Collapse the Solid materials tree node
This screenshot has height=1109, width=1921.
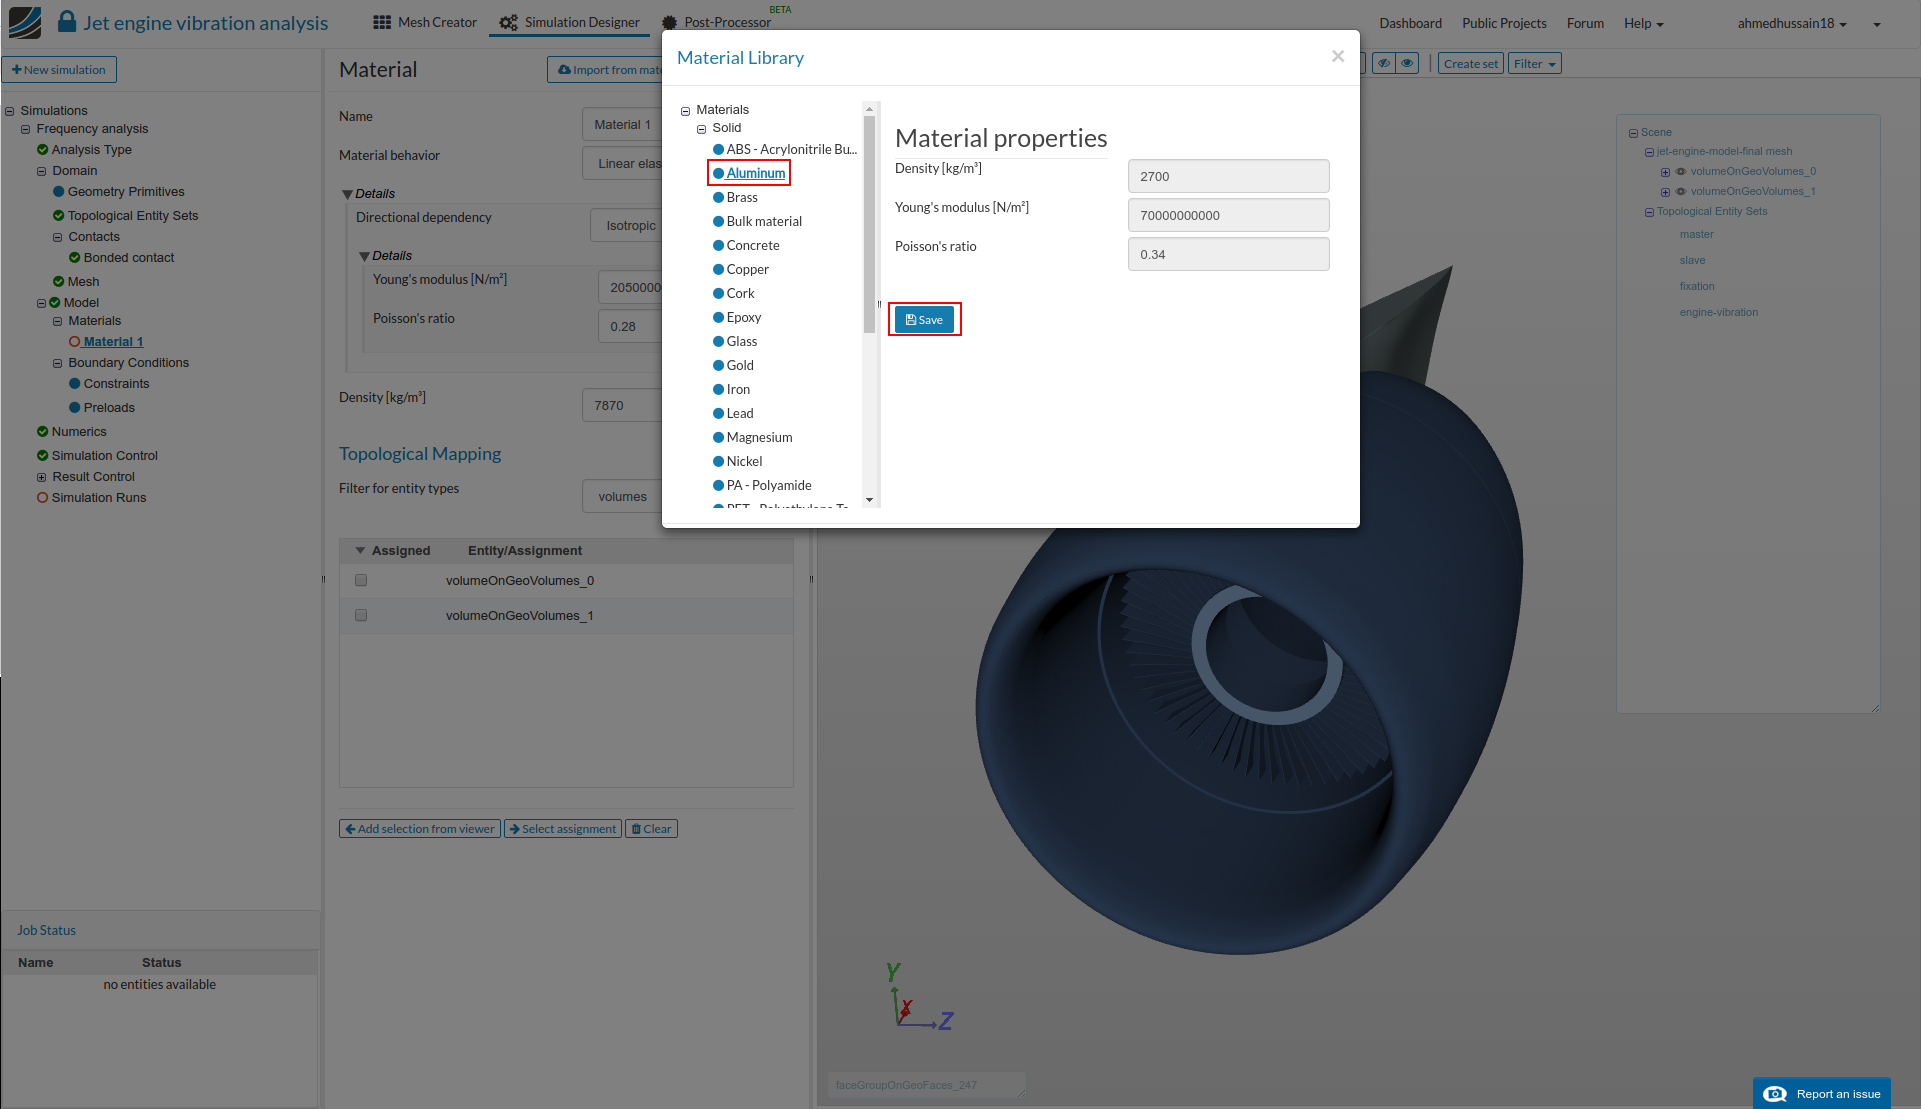[702, 129]
